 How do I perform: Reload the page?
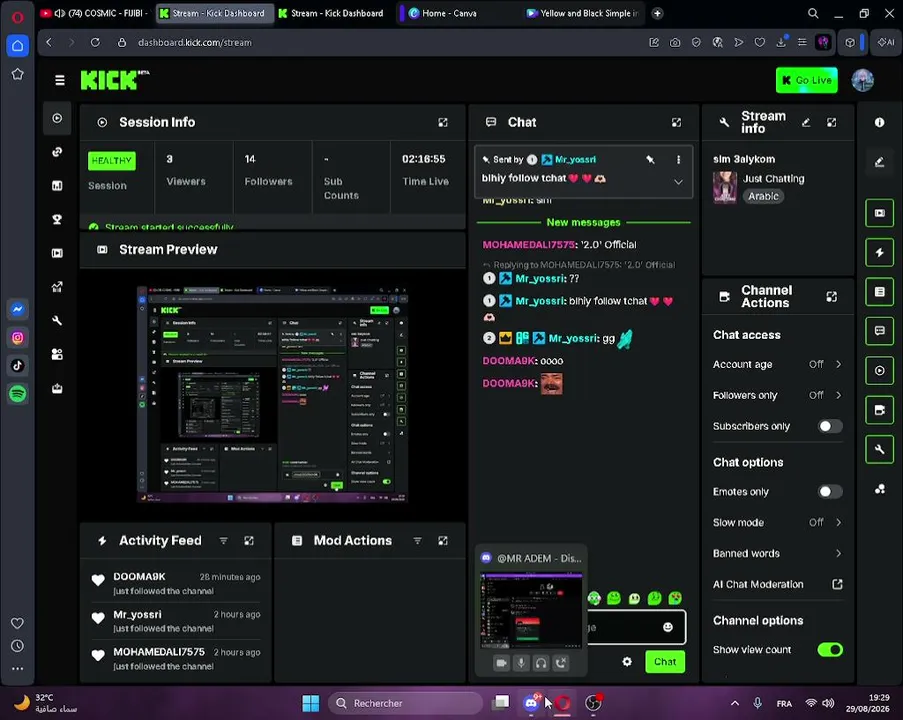point(95,42)
